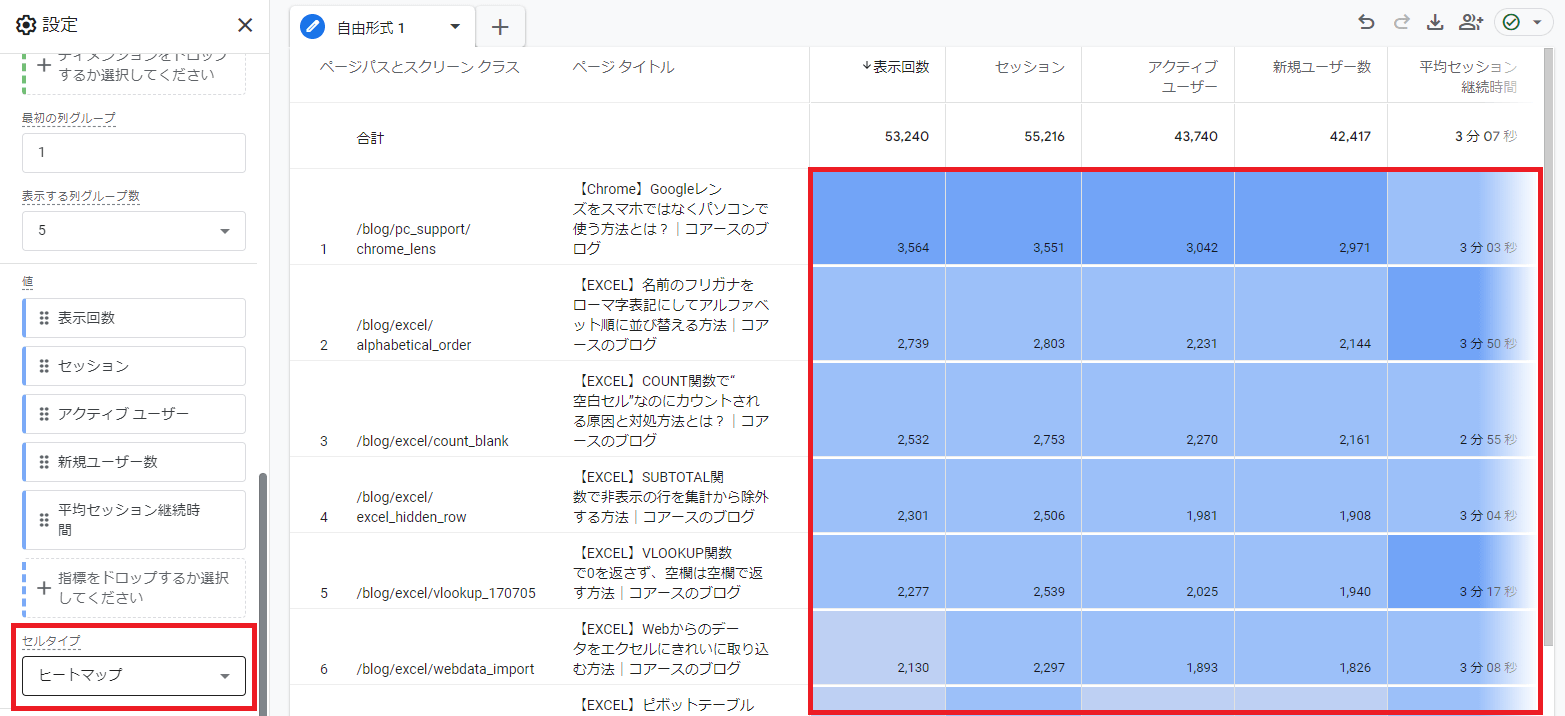Click the drag handle on セッション metric

tap(43, 366)
